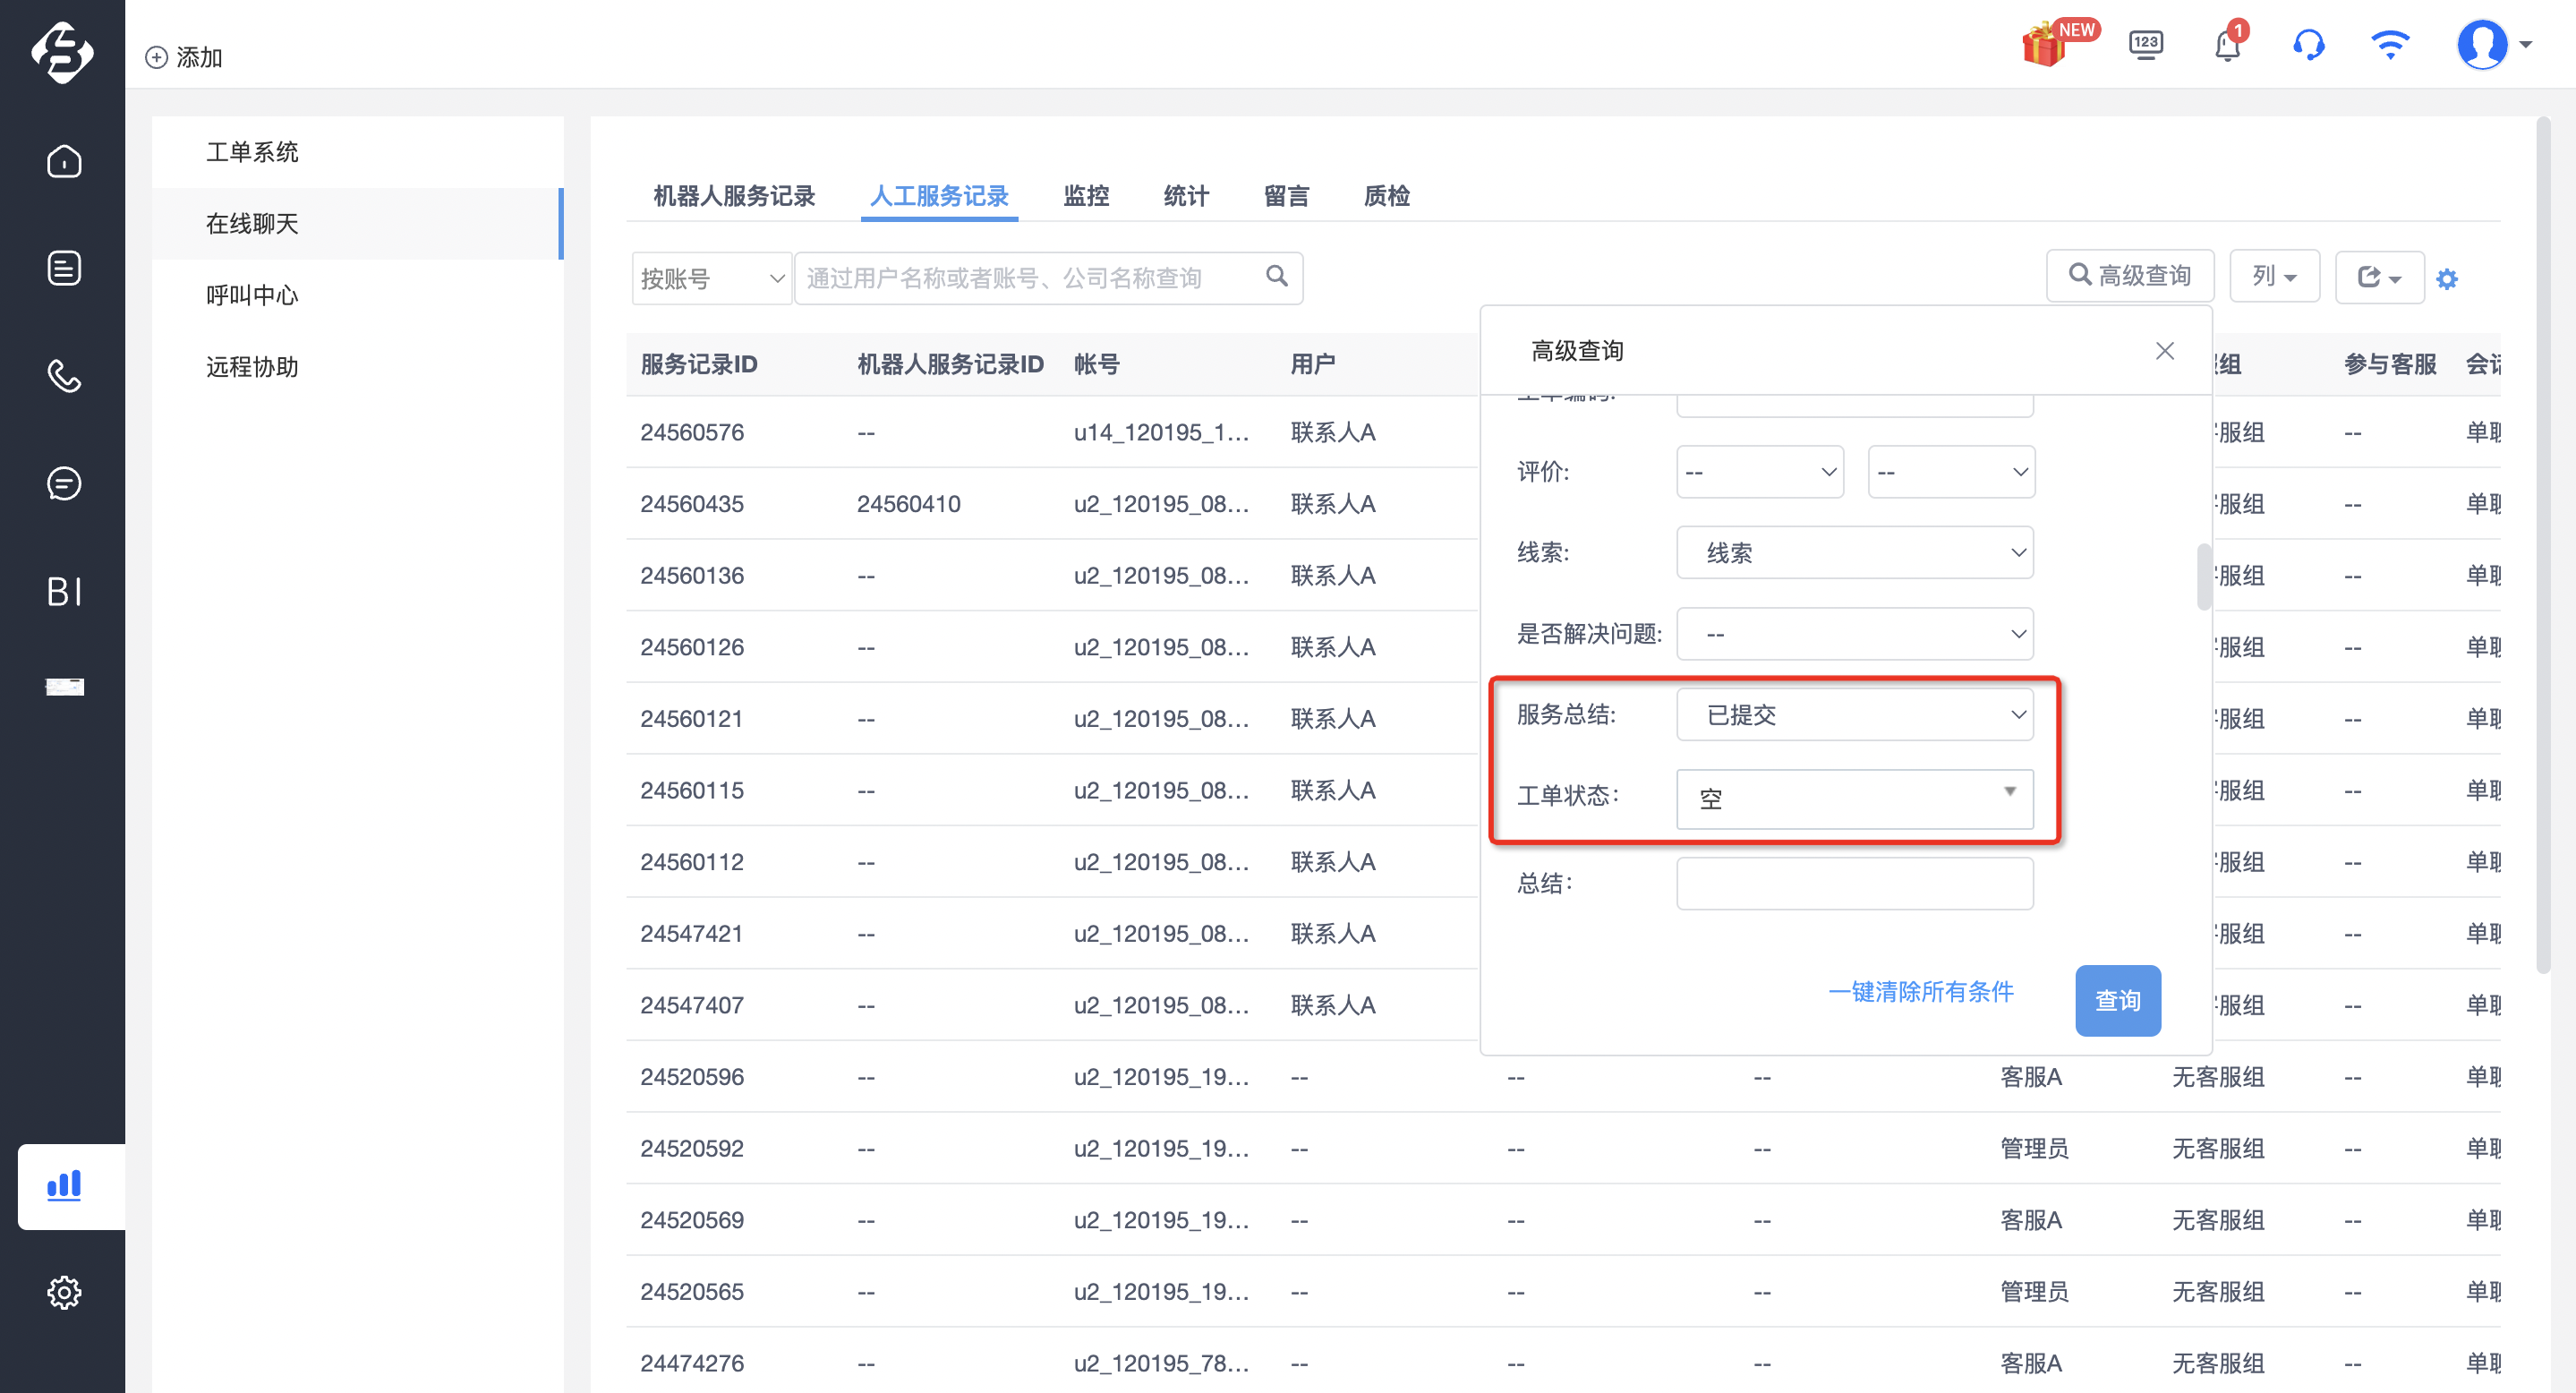This screenshot has height=1393, width=2576.
Task: Click the 总结 input field
Action: click(x=1854, y=883)
